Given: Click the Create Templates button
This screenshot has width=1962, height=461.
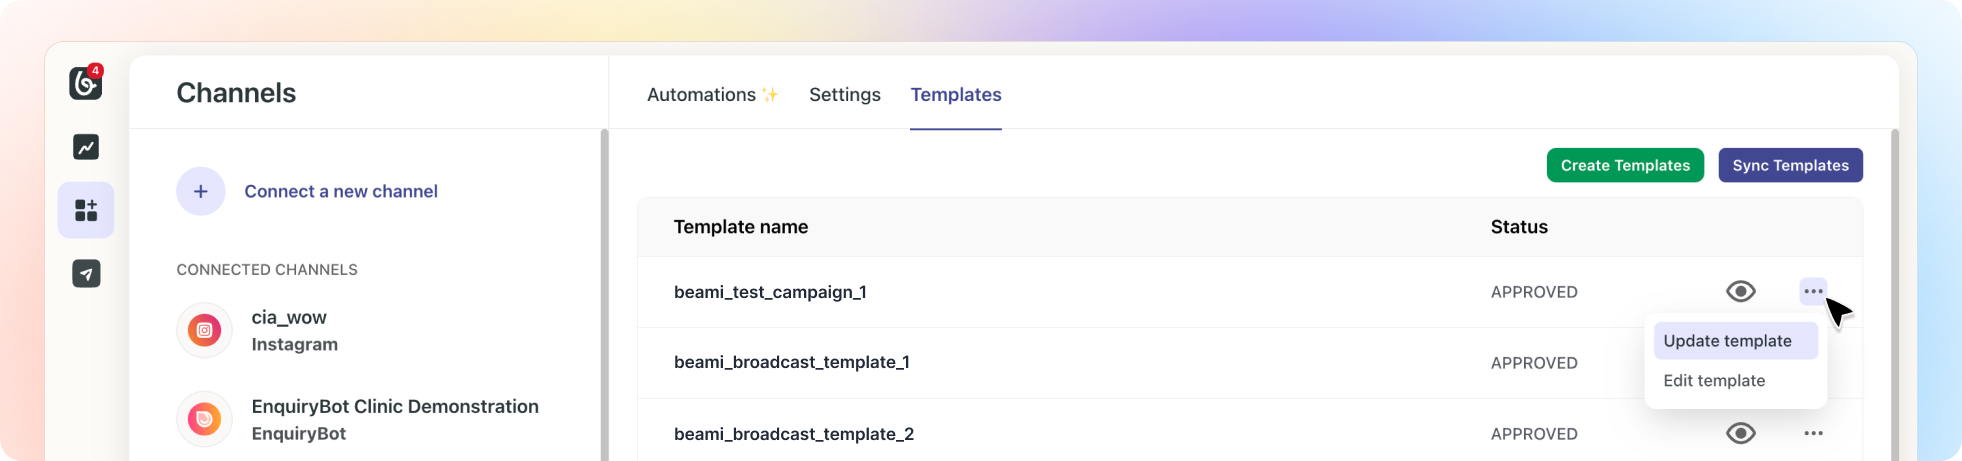Looking at the screenshot, I should coord(1625,165).
